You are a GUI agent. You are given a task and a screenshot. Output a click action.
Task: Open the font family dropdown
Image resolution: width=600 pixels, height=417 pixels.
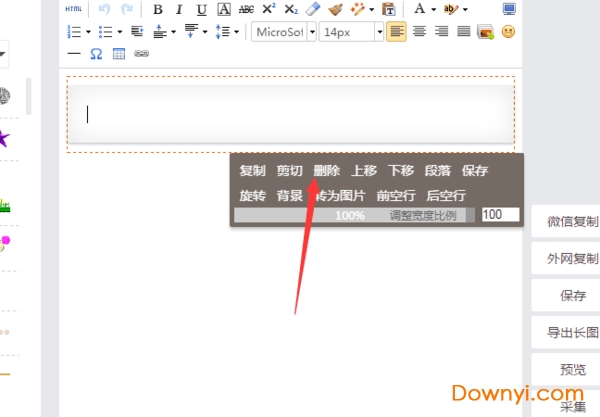click(x=284, y=32)
